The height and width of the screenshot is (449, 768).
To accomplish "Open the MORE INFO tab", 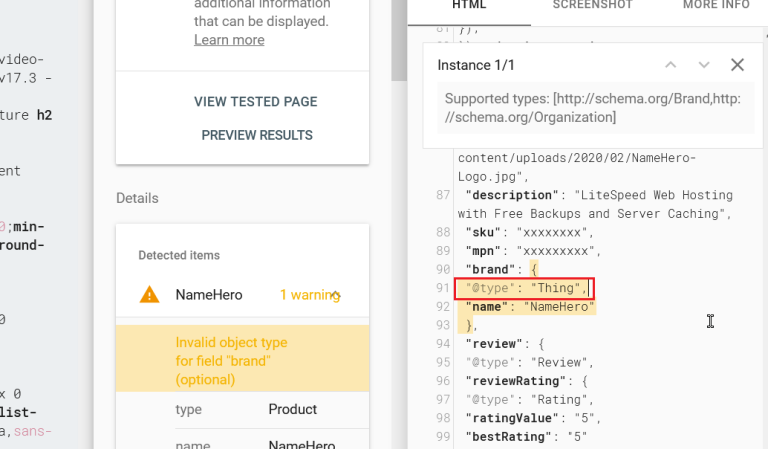I will [x=716, y=5].
